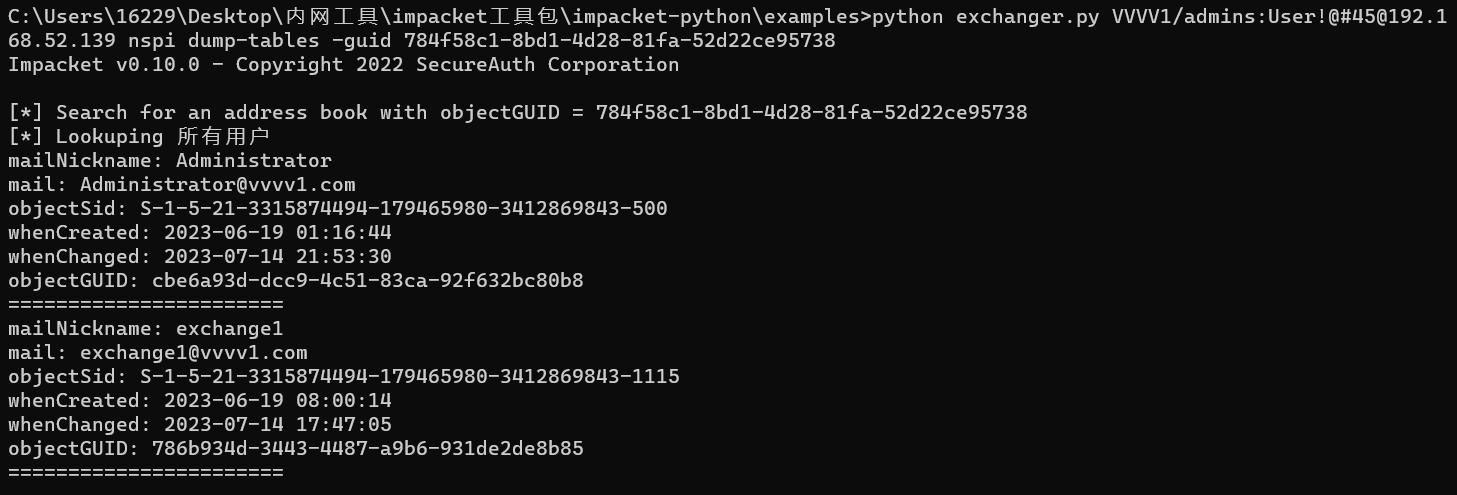
Task: Click the "Search for an address book" status line
Action: [517, 113]
